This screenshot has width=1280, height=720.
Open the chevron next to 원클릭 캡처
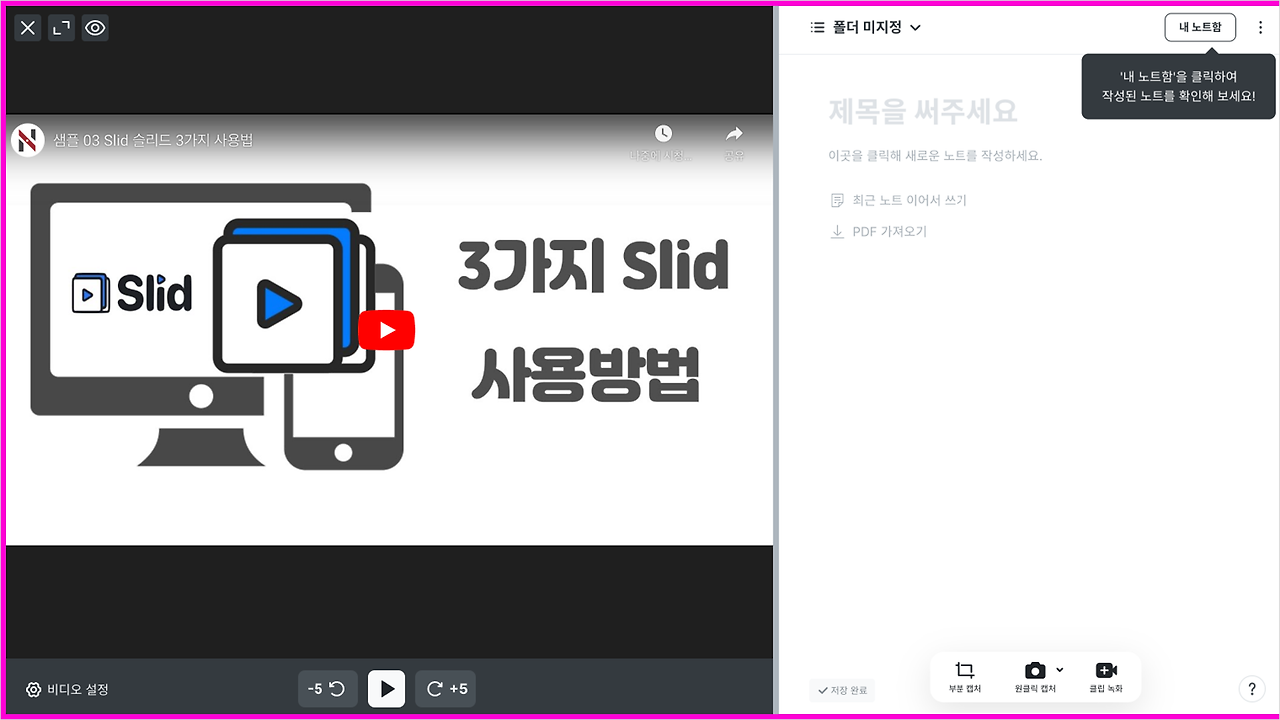1059,670
